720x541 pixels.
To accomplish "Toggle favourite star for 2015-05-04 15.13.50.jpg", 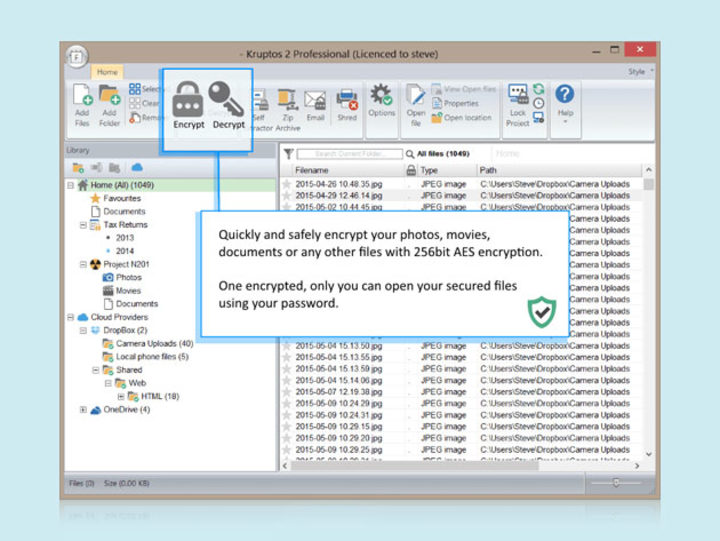I will click(286, 345).
